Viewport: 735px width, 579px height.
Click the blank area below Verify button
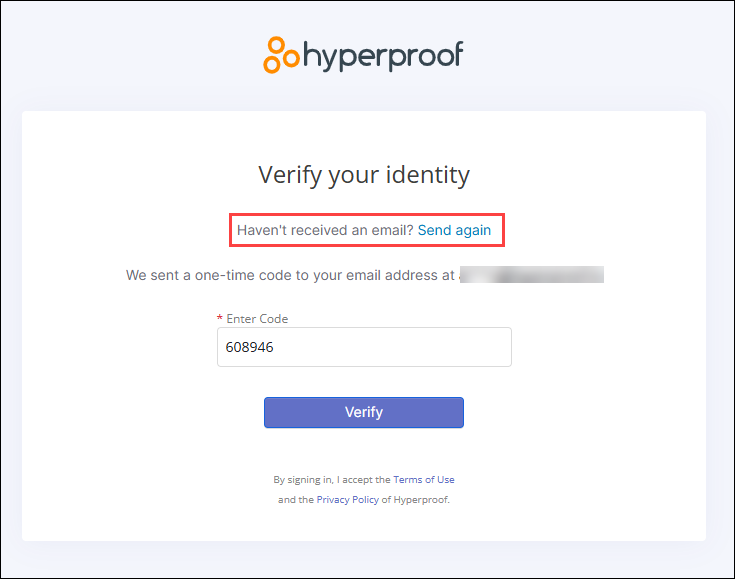pyautogui.click(x=364, y=450)
